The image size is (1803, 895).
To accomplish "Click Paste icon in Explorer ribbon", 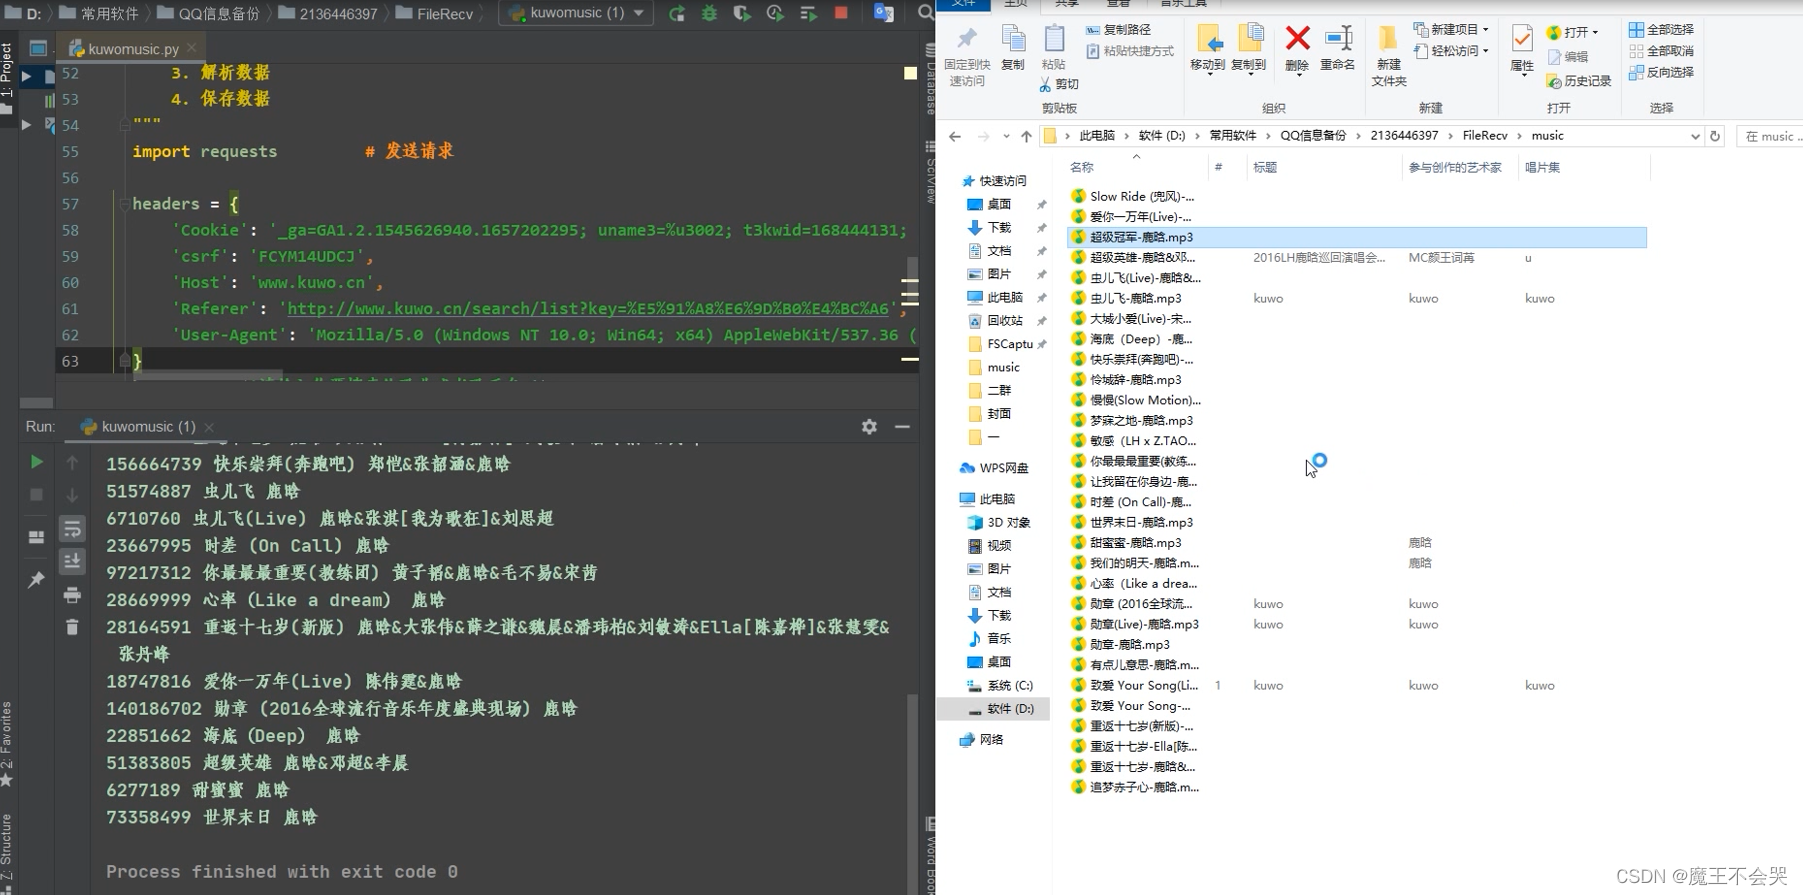I will [x=1054, y=48].
